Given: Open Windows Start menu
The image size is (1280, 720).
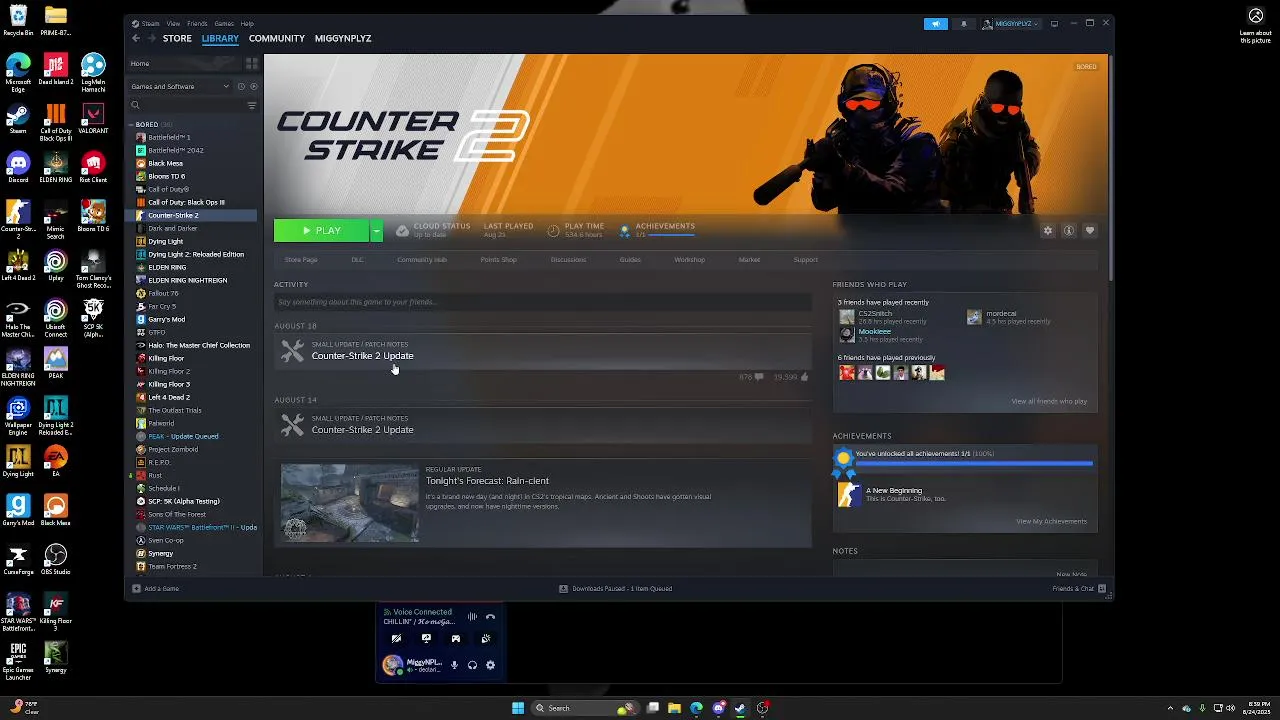Looking at the screenshot, I should (x=518, y=708).
